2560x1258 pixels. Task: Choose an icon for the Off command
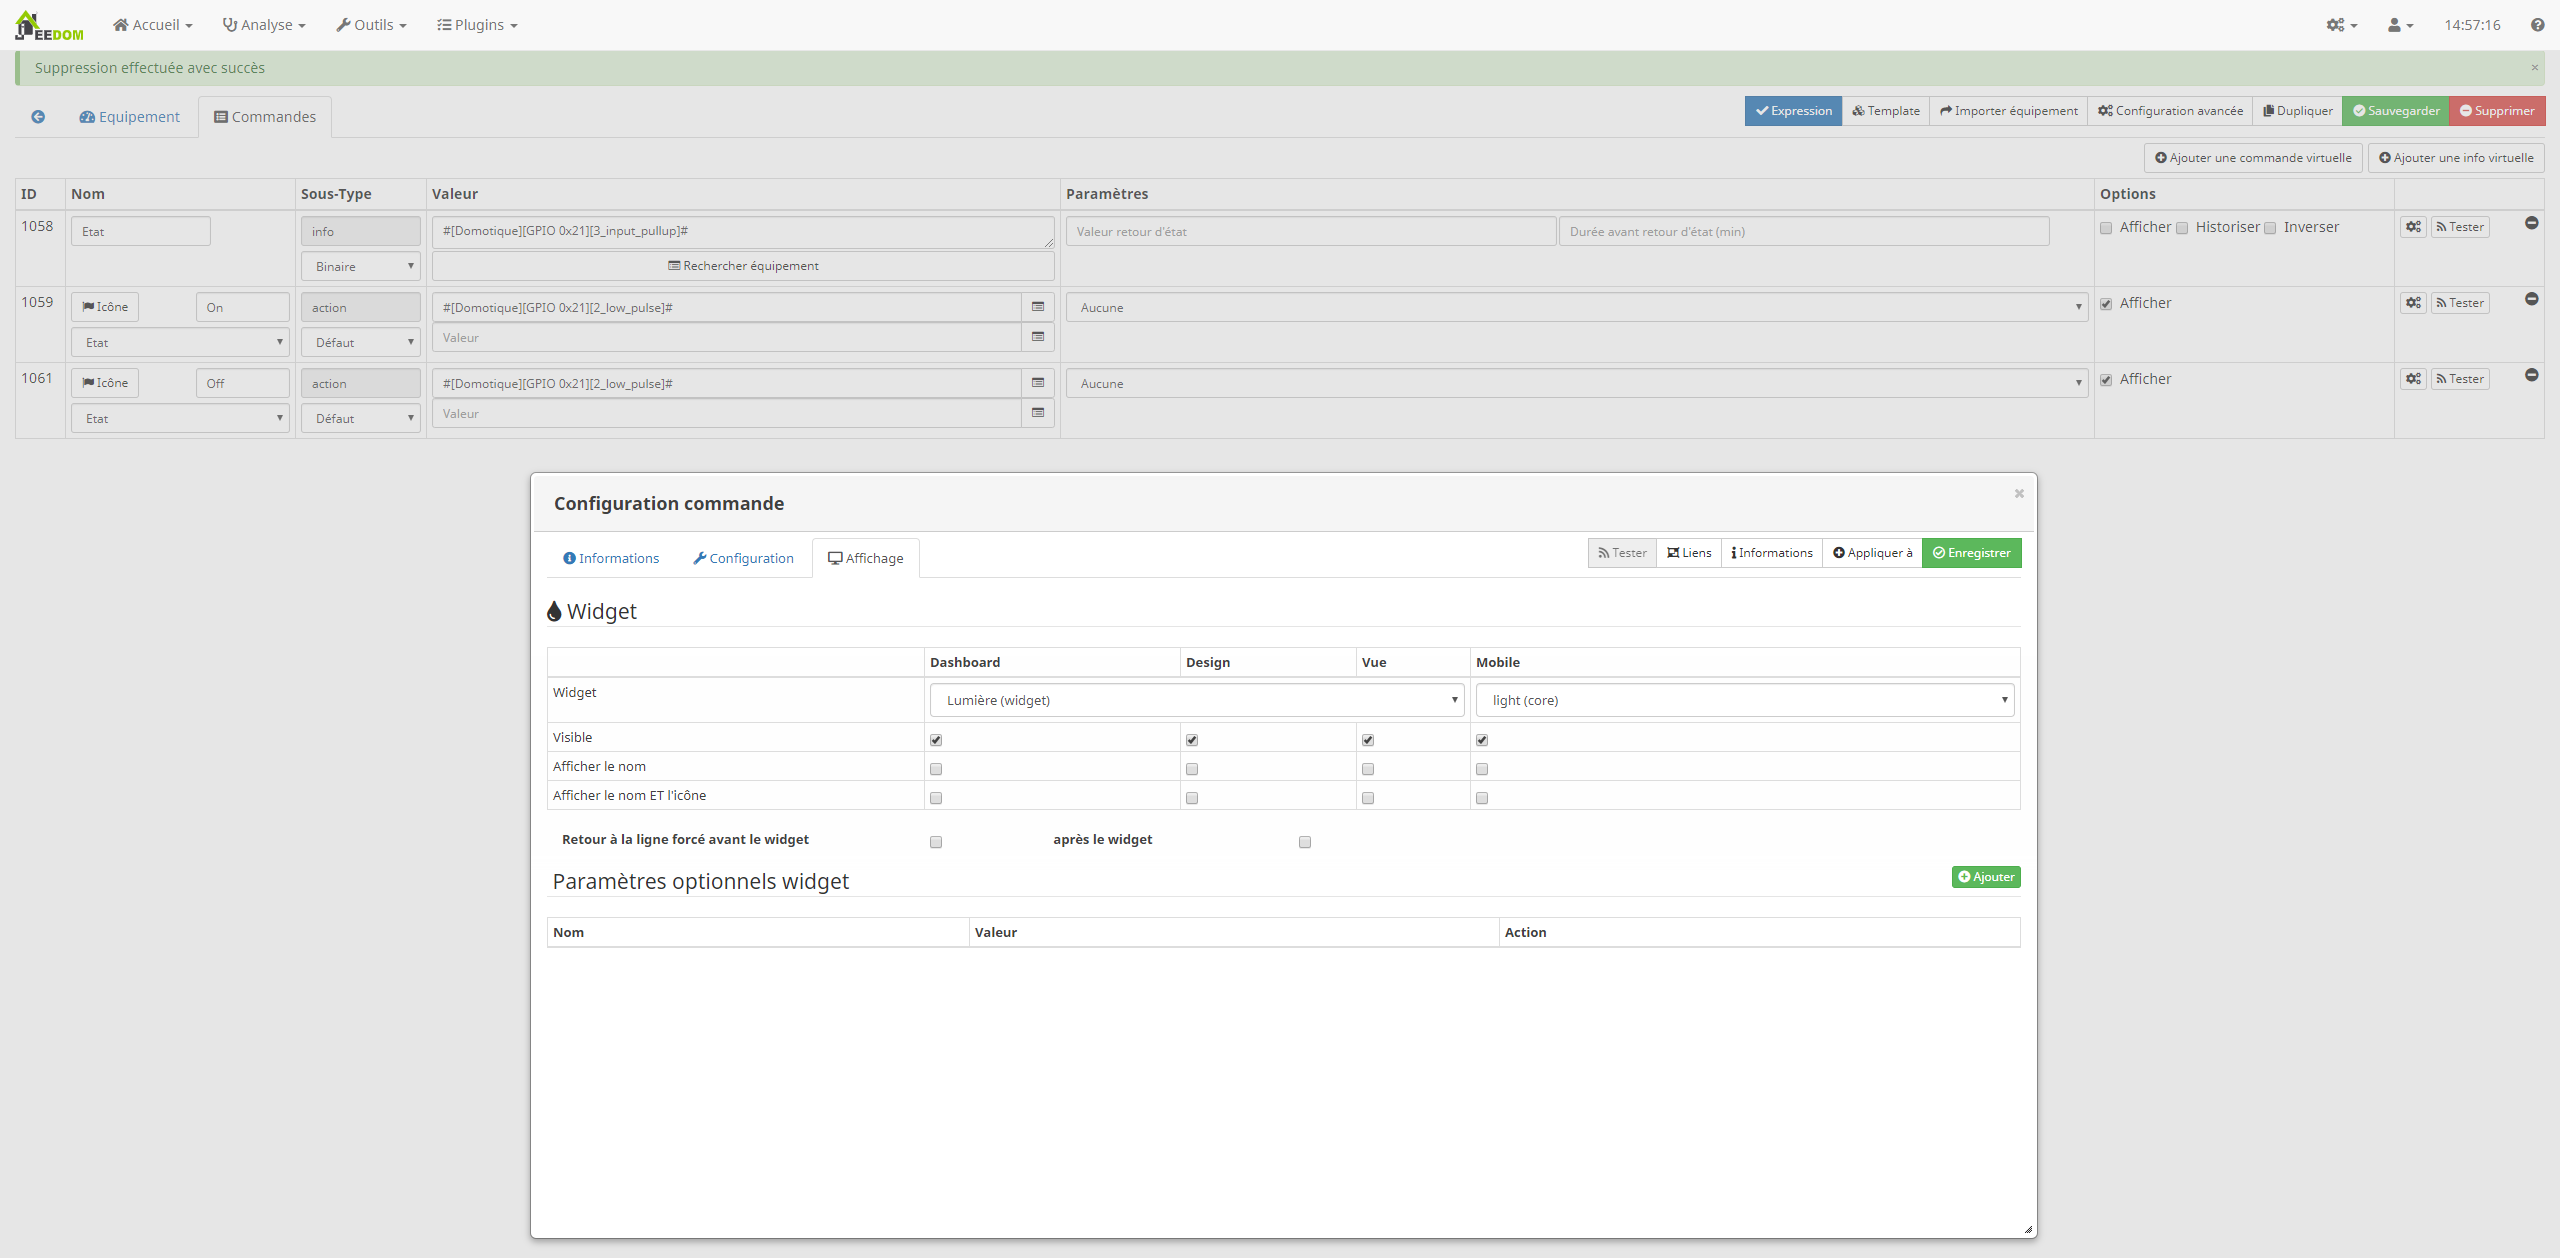coord(105,383)
